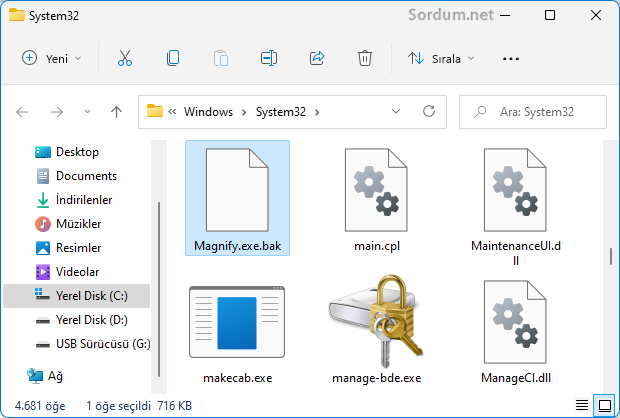The image size is (620, 418).
Task: Select the main.cpl file icon
Action: coord(376,190)
